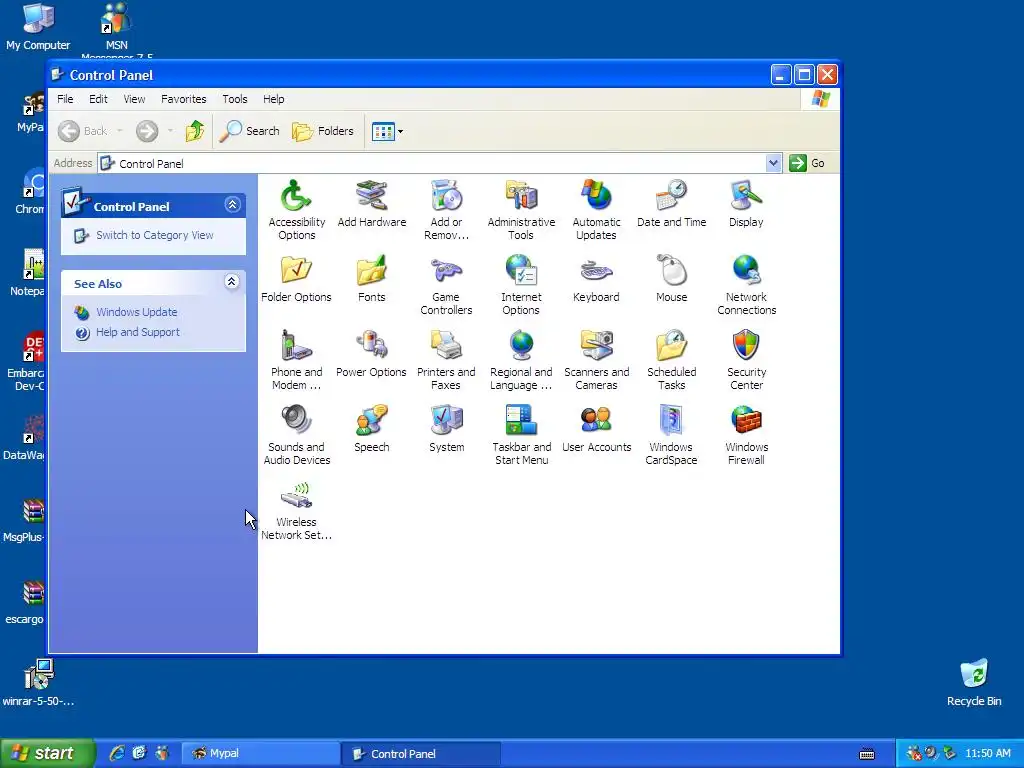Open Windows Update link

click(136, 312)
